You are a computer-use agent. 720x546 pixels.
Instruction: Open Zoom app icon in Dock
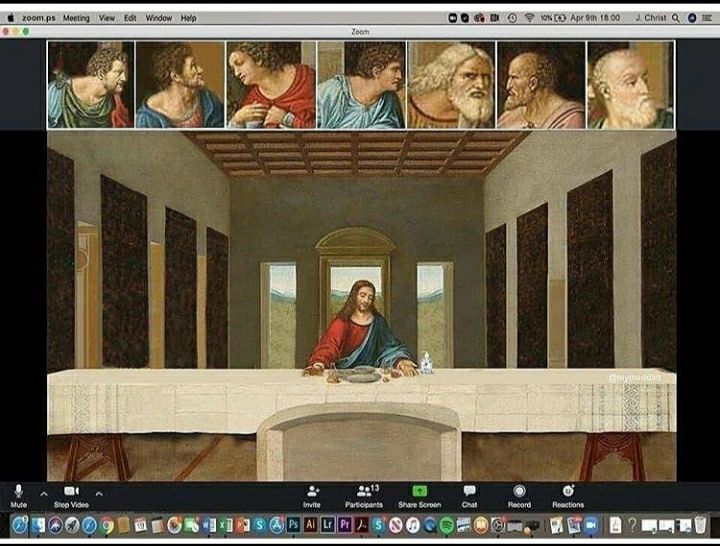(x=591, y=525)
